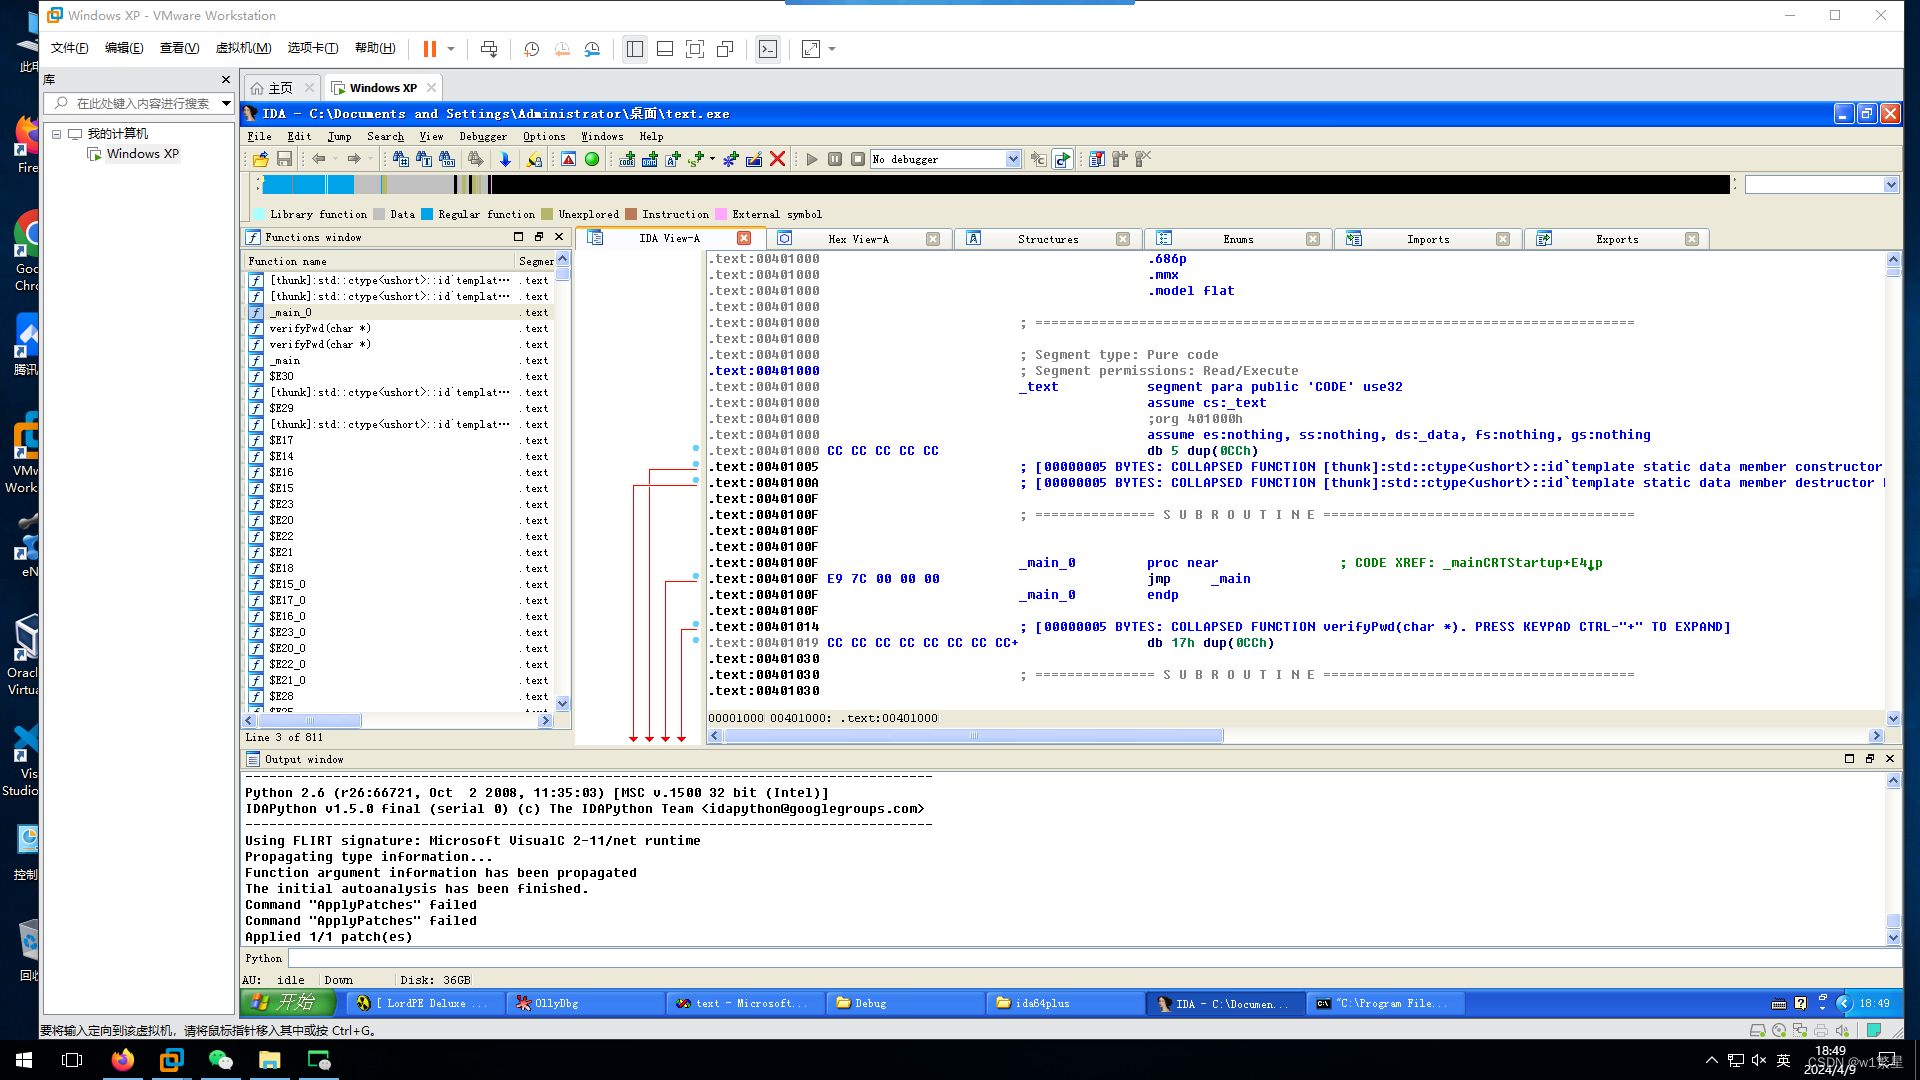
Task: Open the No debugger dropdown
Action: click(1012, 159)
